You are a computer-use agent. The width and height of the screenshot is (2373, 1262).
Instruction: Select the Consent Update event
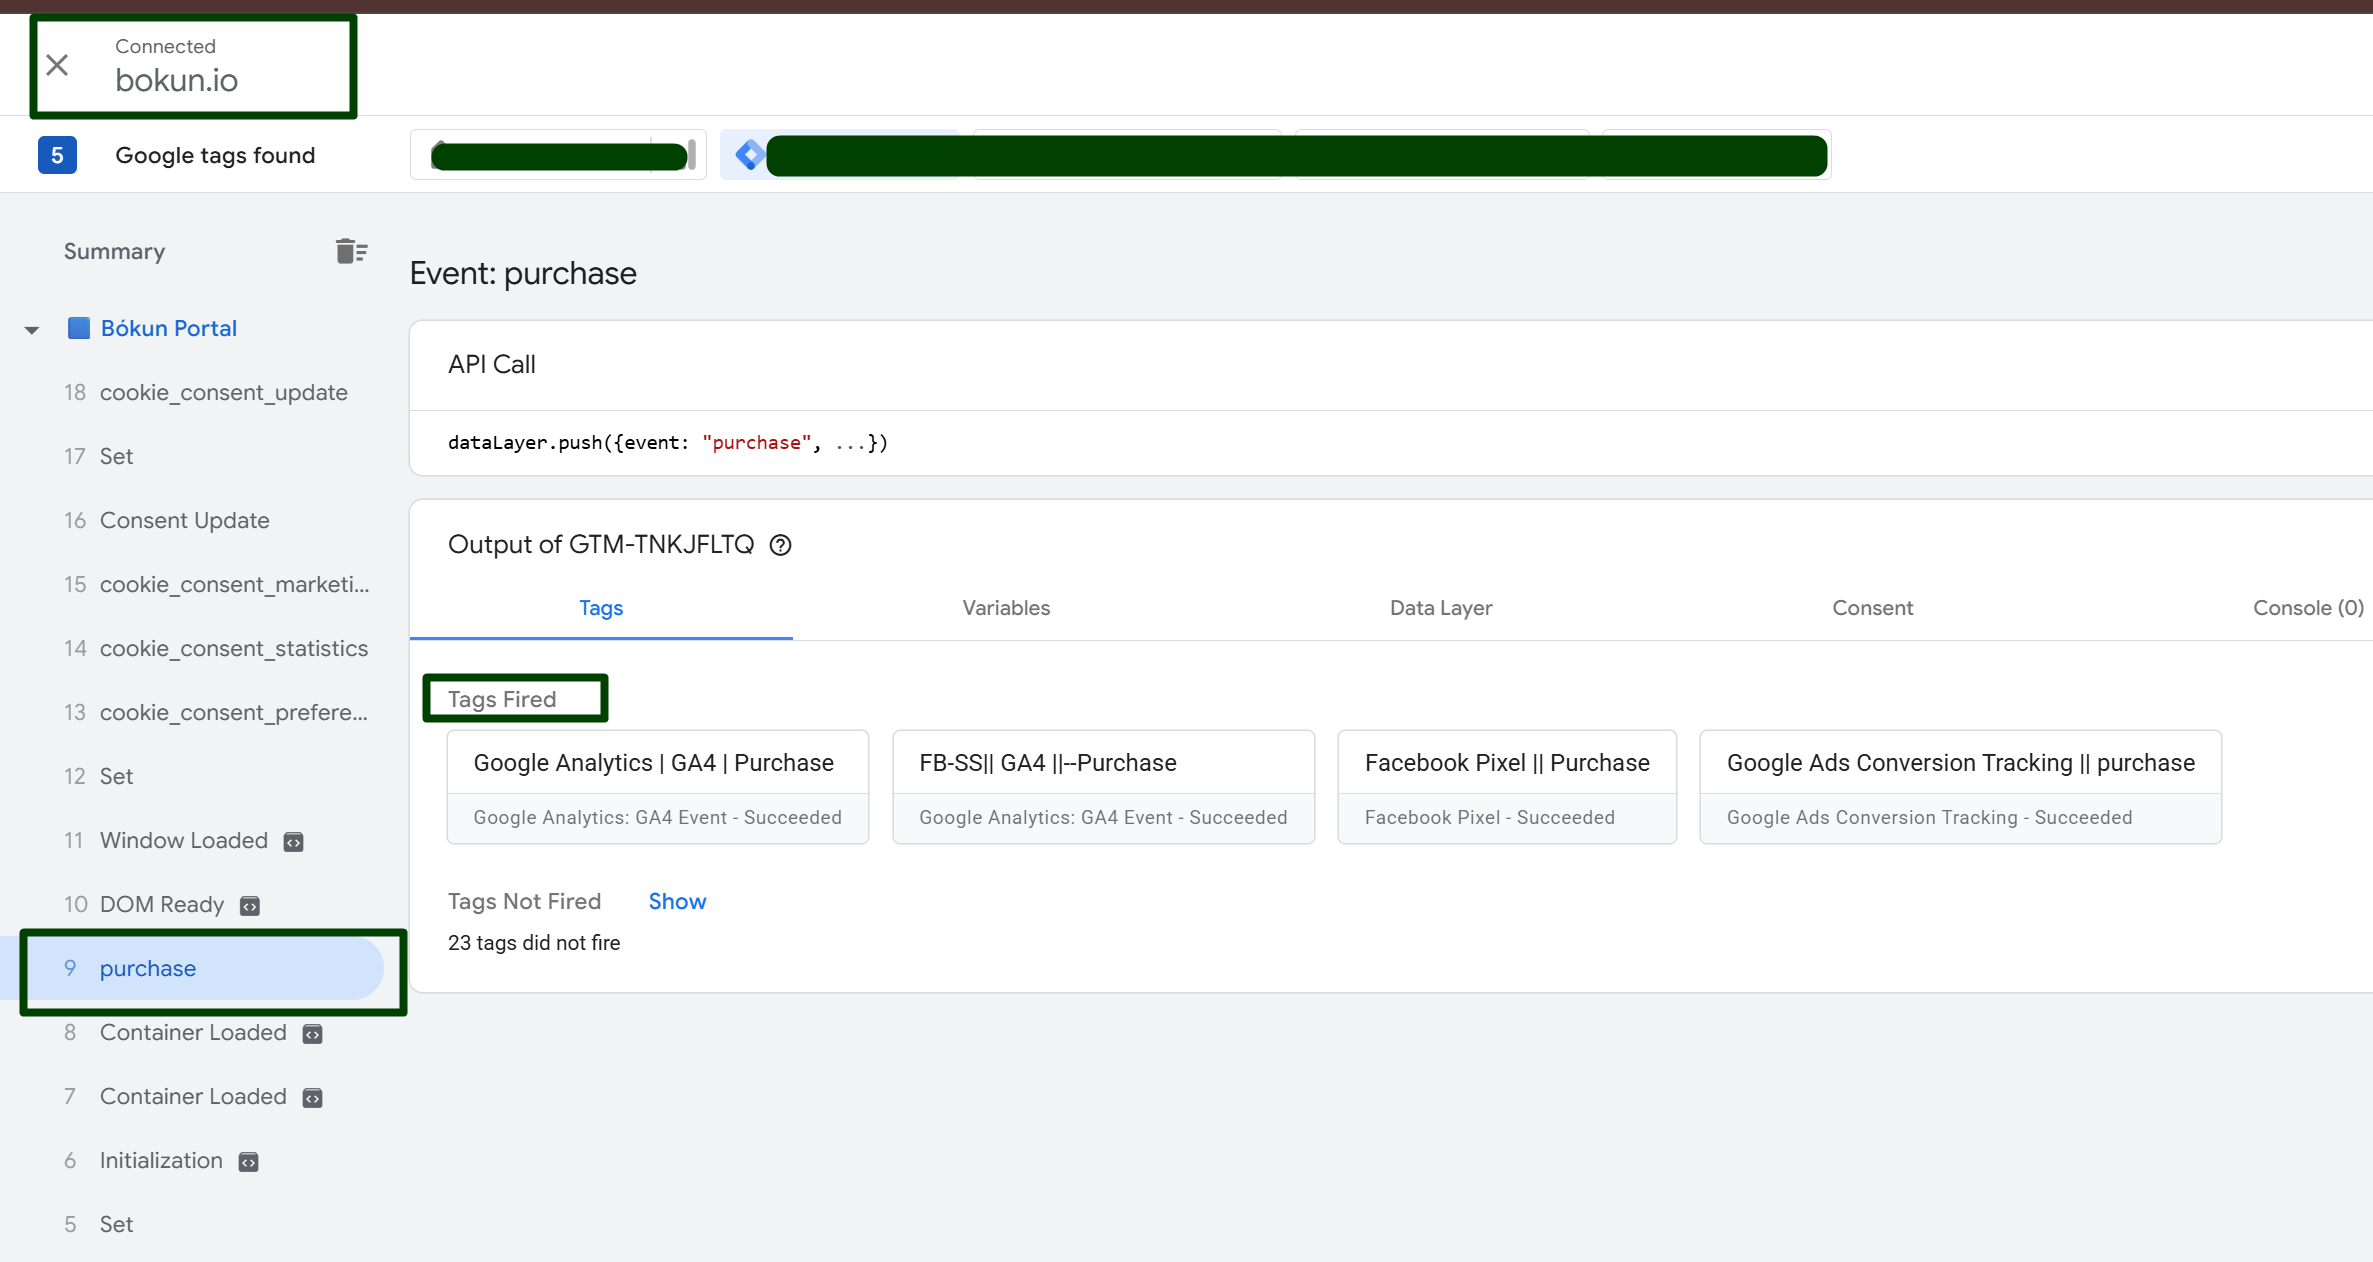pyautogui.click(x=184, y=520)
